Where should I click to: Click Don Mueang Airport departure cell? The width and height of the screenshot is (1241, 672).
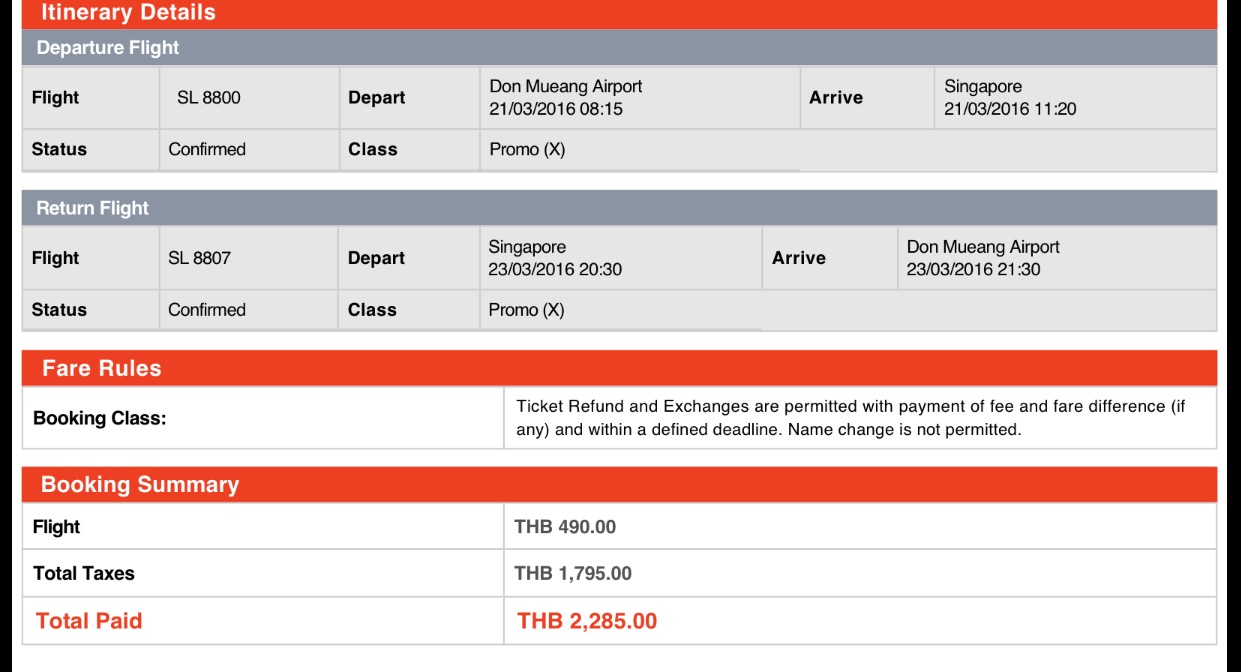tap(640, 98)
